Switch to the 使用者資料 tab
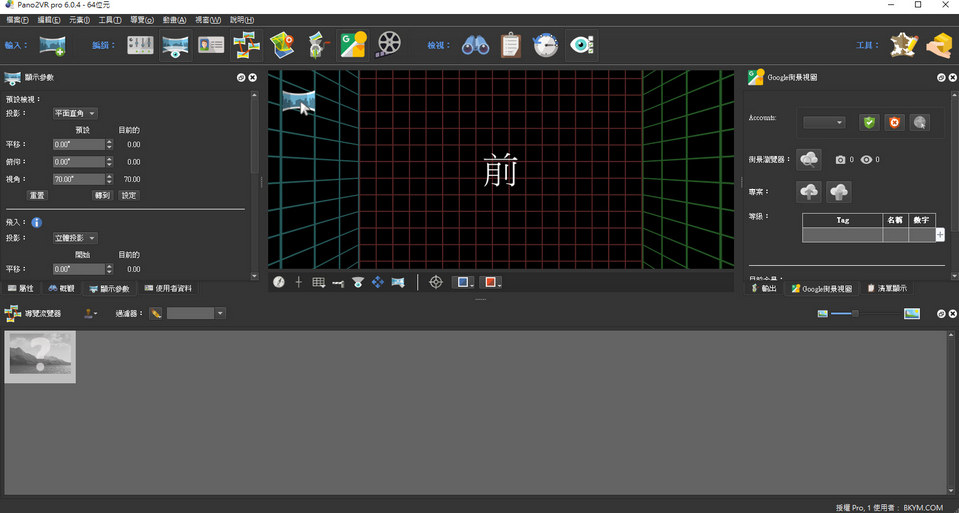Image resolution: width=959 pixels, height=513 pixels. pyautogui.click(x=168, y=288)
